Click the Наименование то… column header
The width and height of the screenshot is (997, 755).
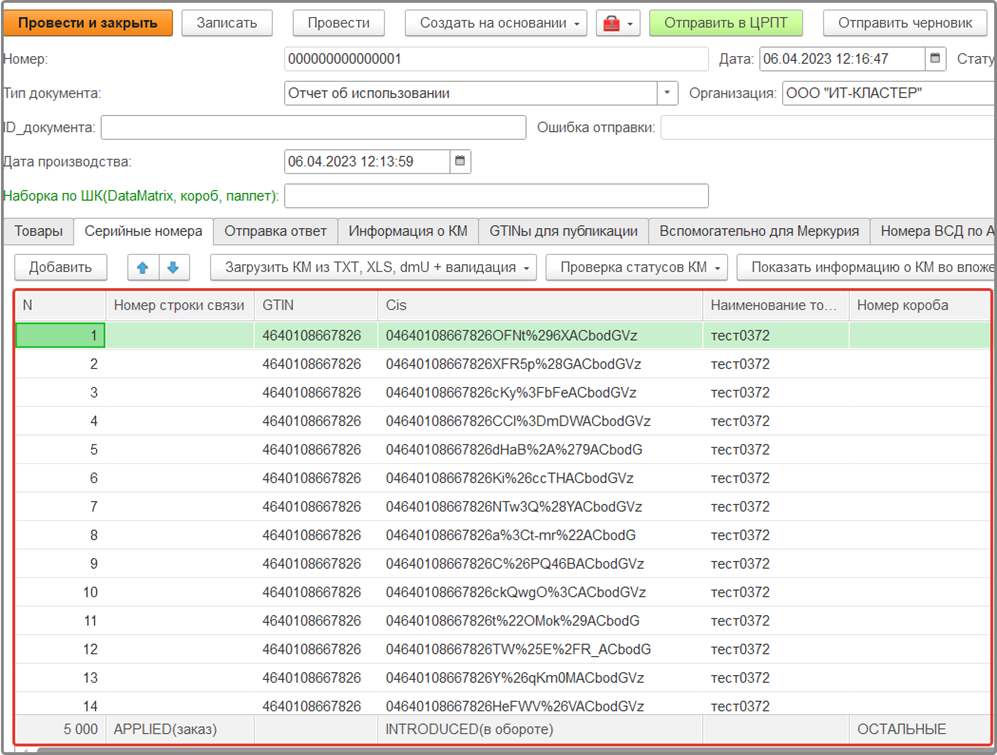tap(776, 305)
